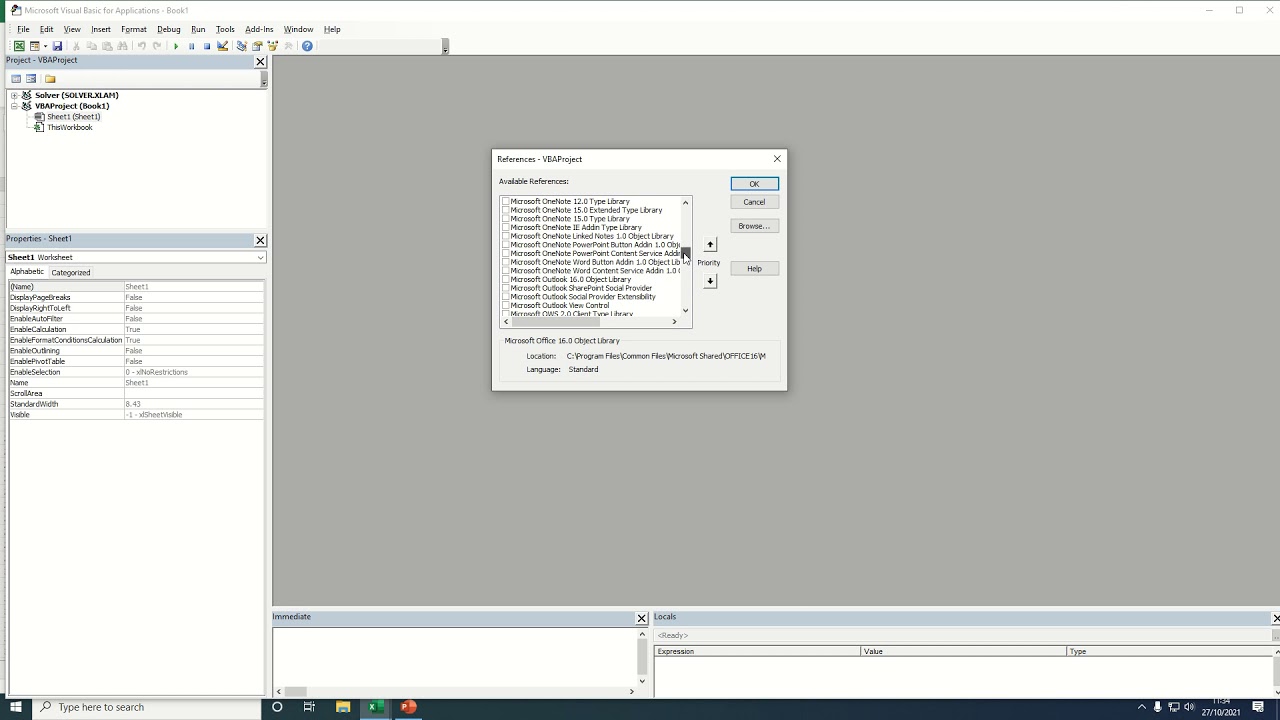This screenshot has height=720, width=1280.
Task: Close the Project - VBAProject panel
Action: tap(260, 61)
